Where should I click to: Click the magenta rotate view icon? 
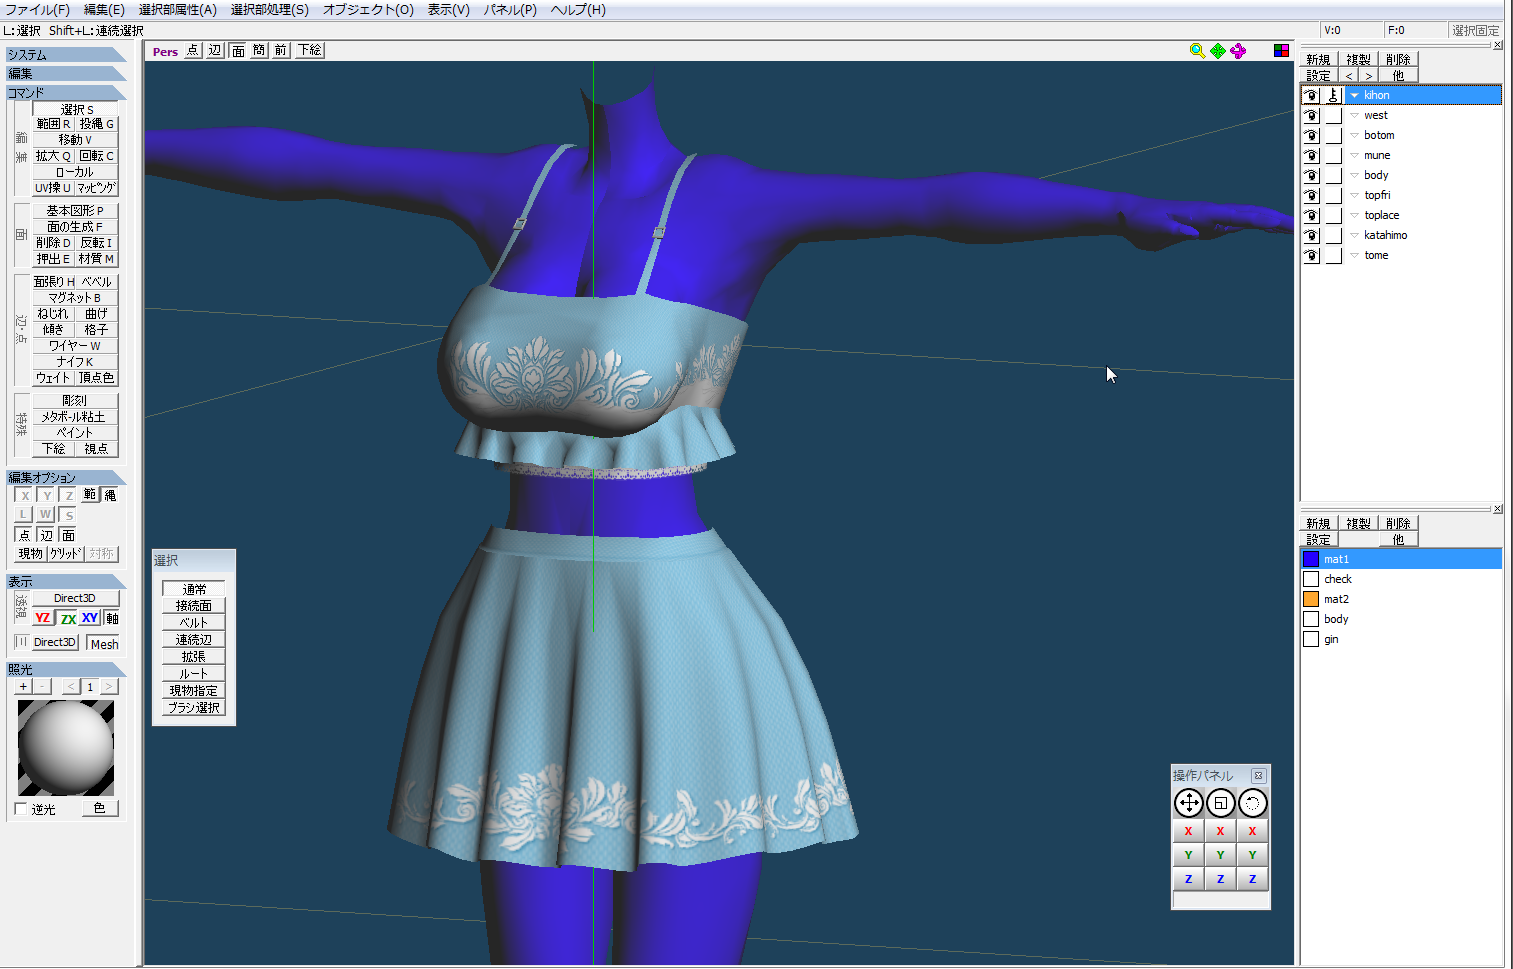[1238, 51]
